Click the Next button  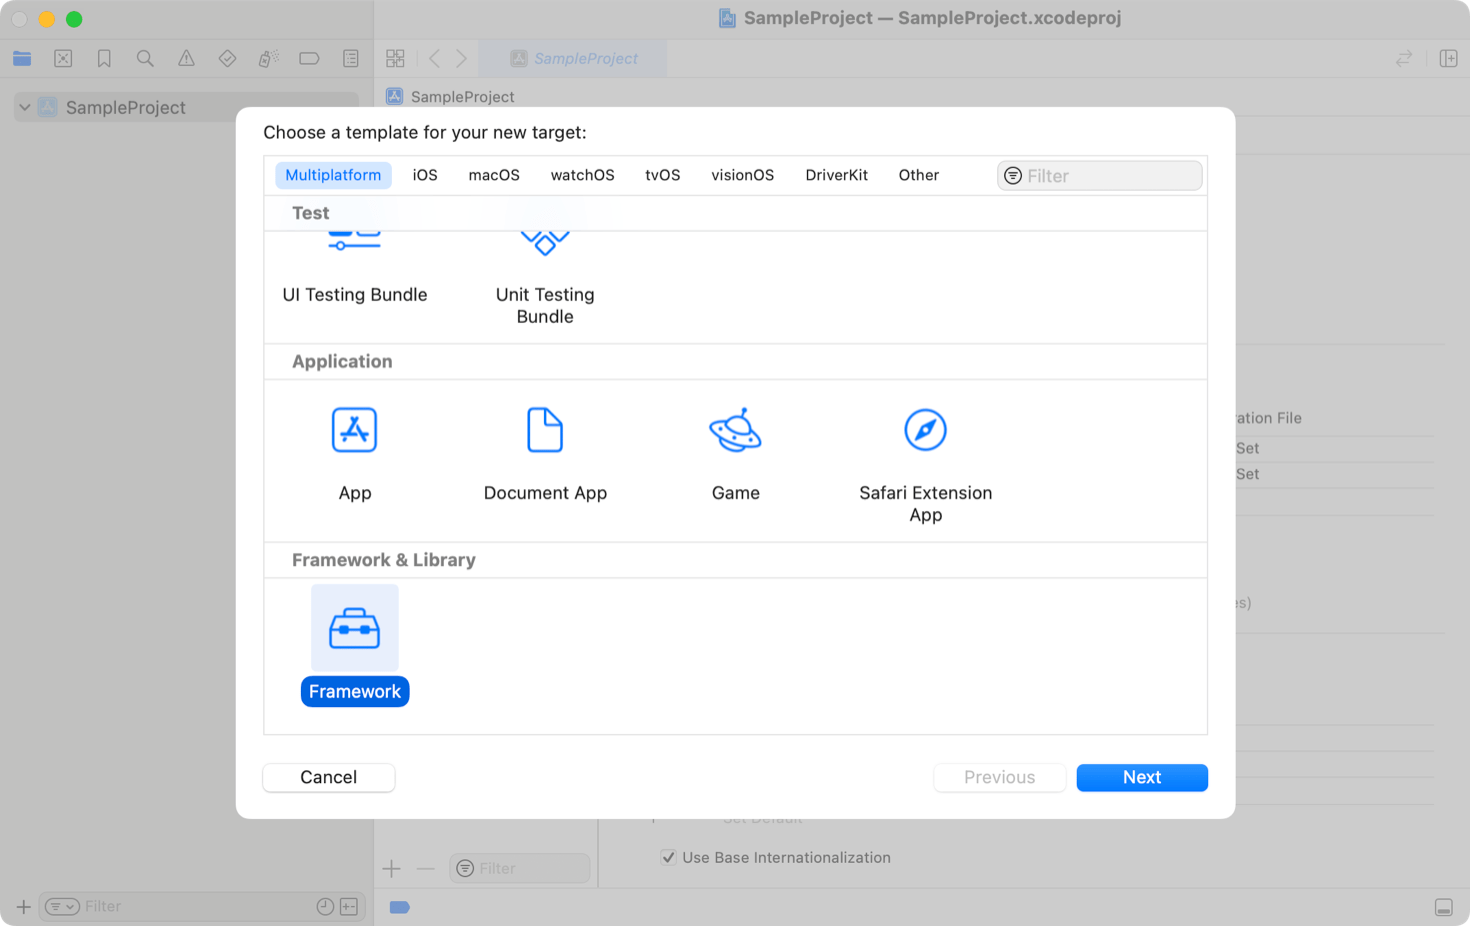click(x=1142, y=777)
